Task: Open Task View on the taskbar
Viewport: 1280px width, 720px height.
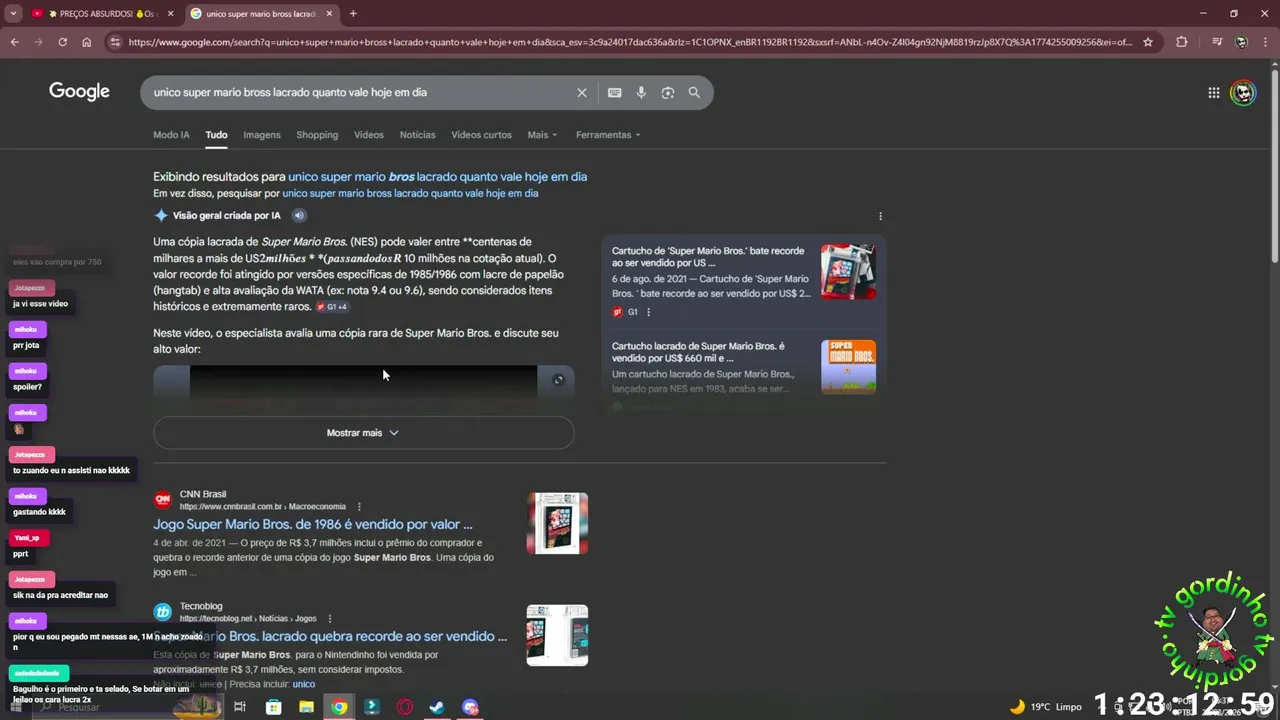Action: pyautogui.click(x=240, y=707)
